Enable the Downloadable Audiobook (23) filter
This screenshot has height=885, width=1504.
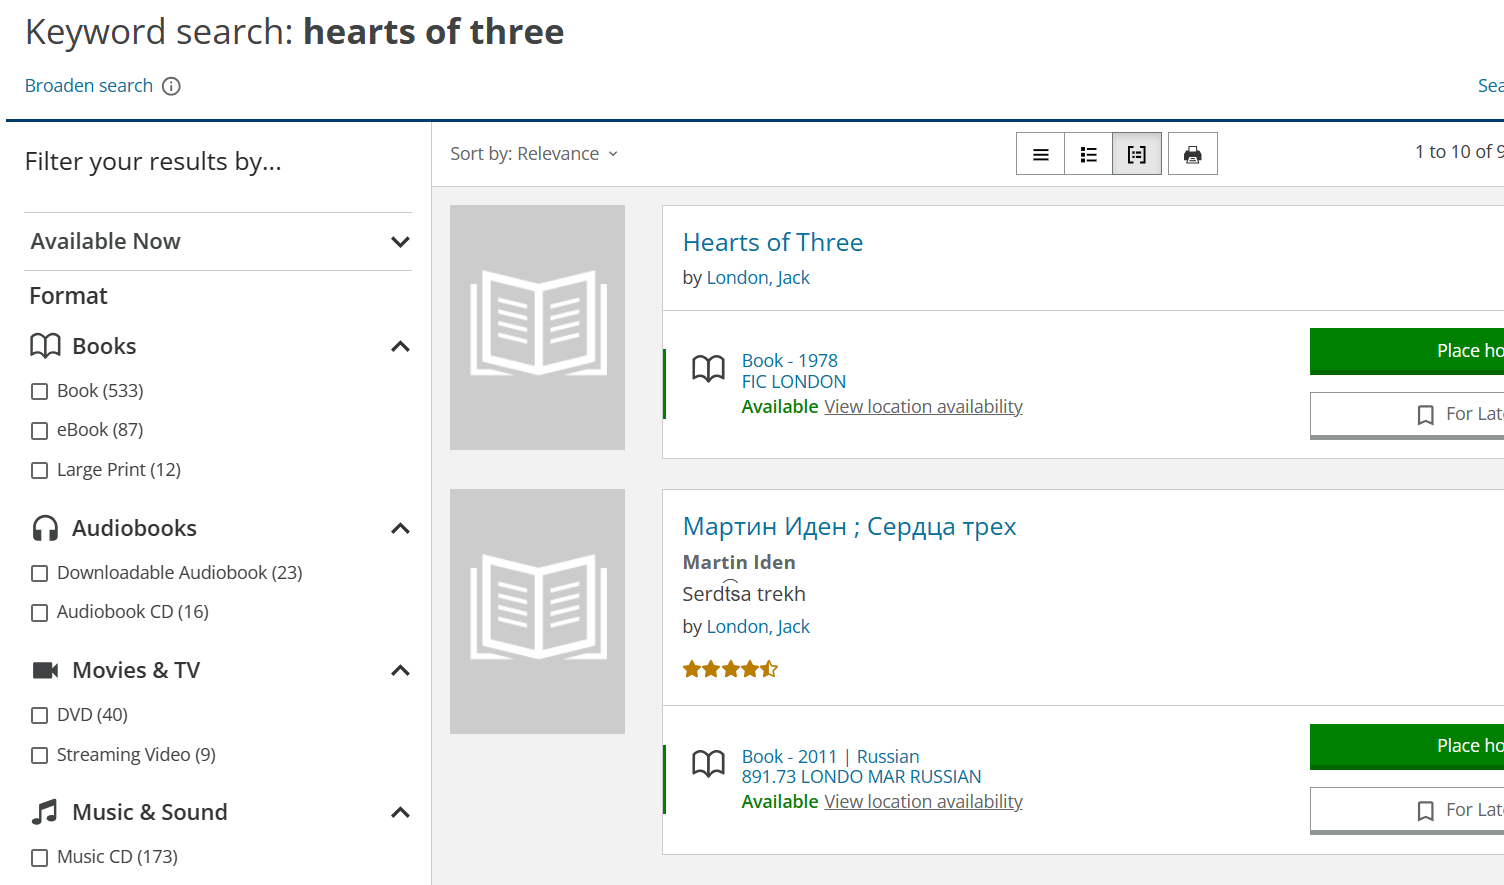click(40, 573)
